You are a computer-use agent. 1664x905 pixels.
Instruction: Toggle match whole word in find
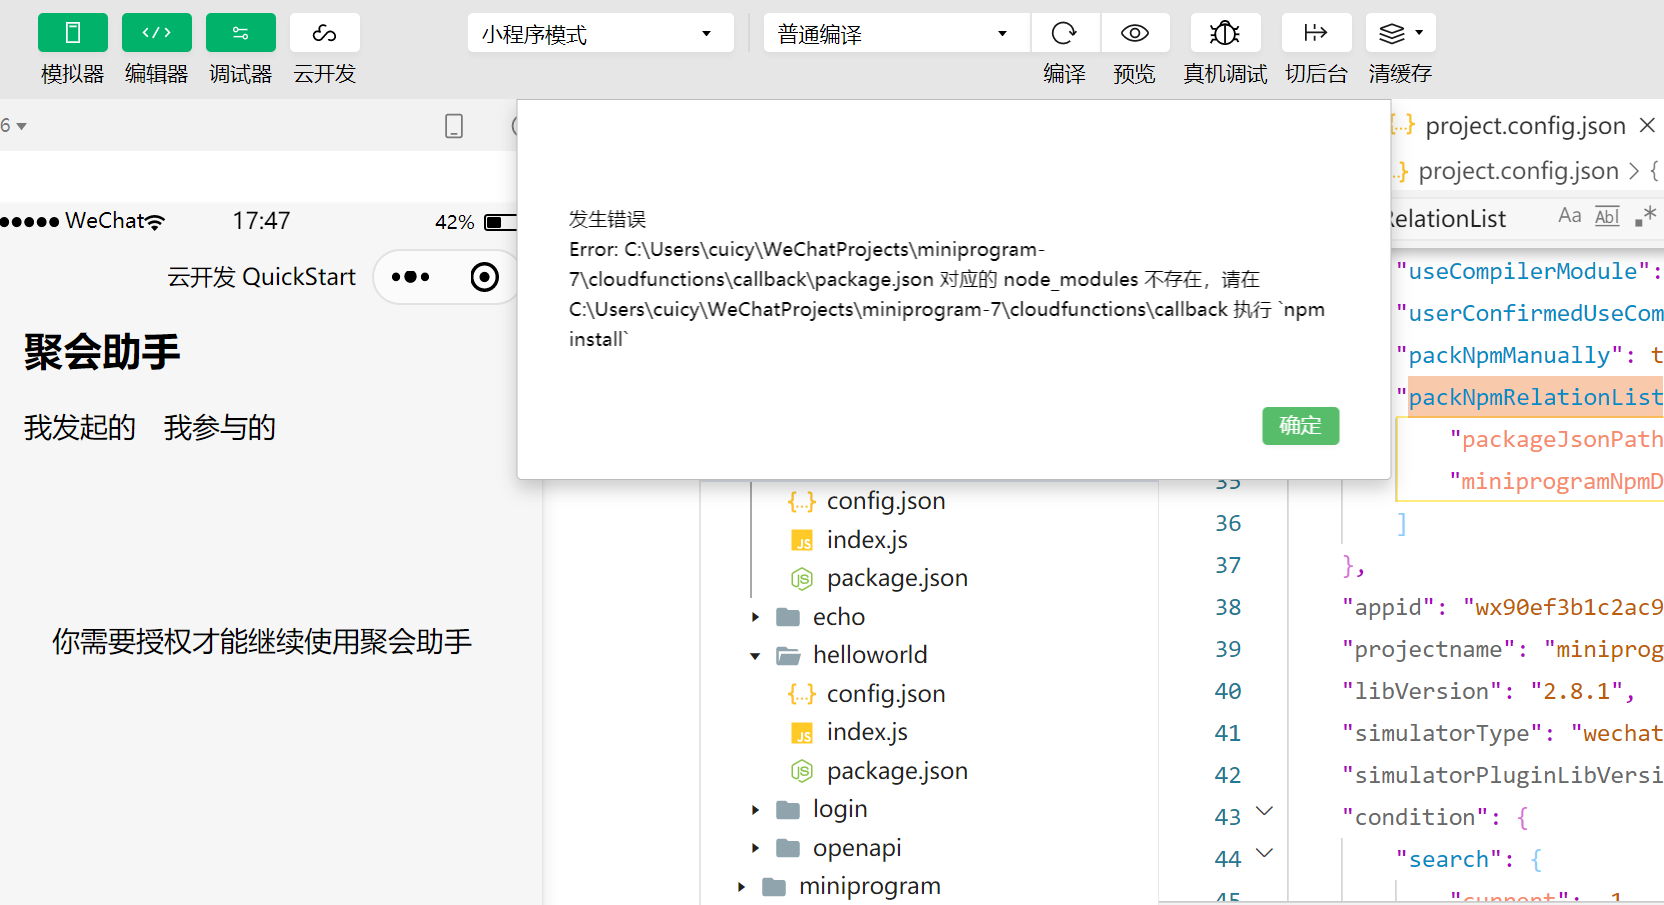(1607, 216)
